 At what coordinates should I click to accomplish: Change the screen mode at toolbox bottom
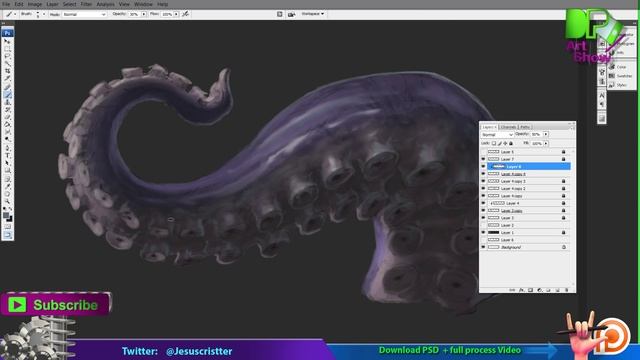pos(7,235)
